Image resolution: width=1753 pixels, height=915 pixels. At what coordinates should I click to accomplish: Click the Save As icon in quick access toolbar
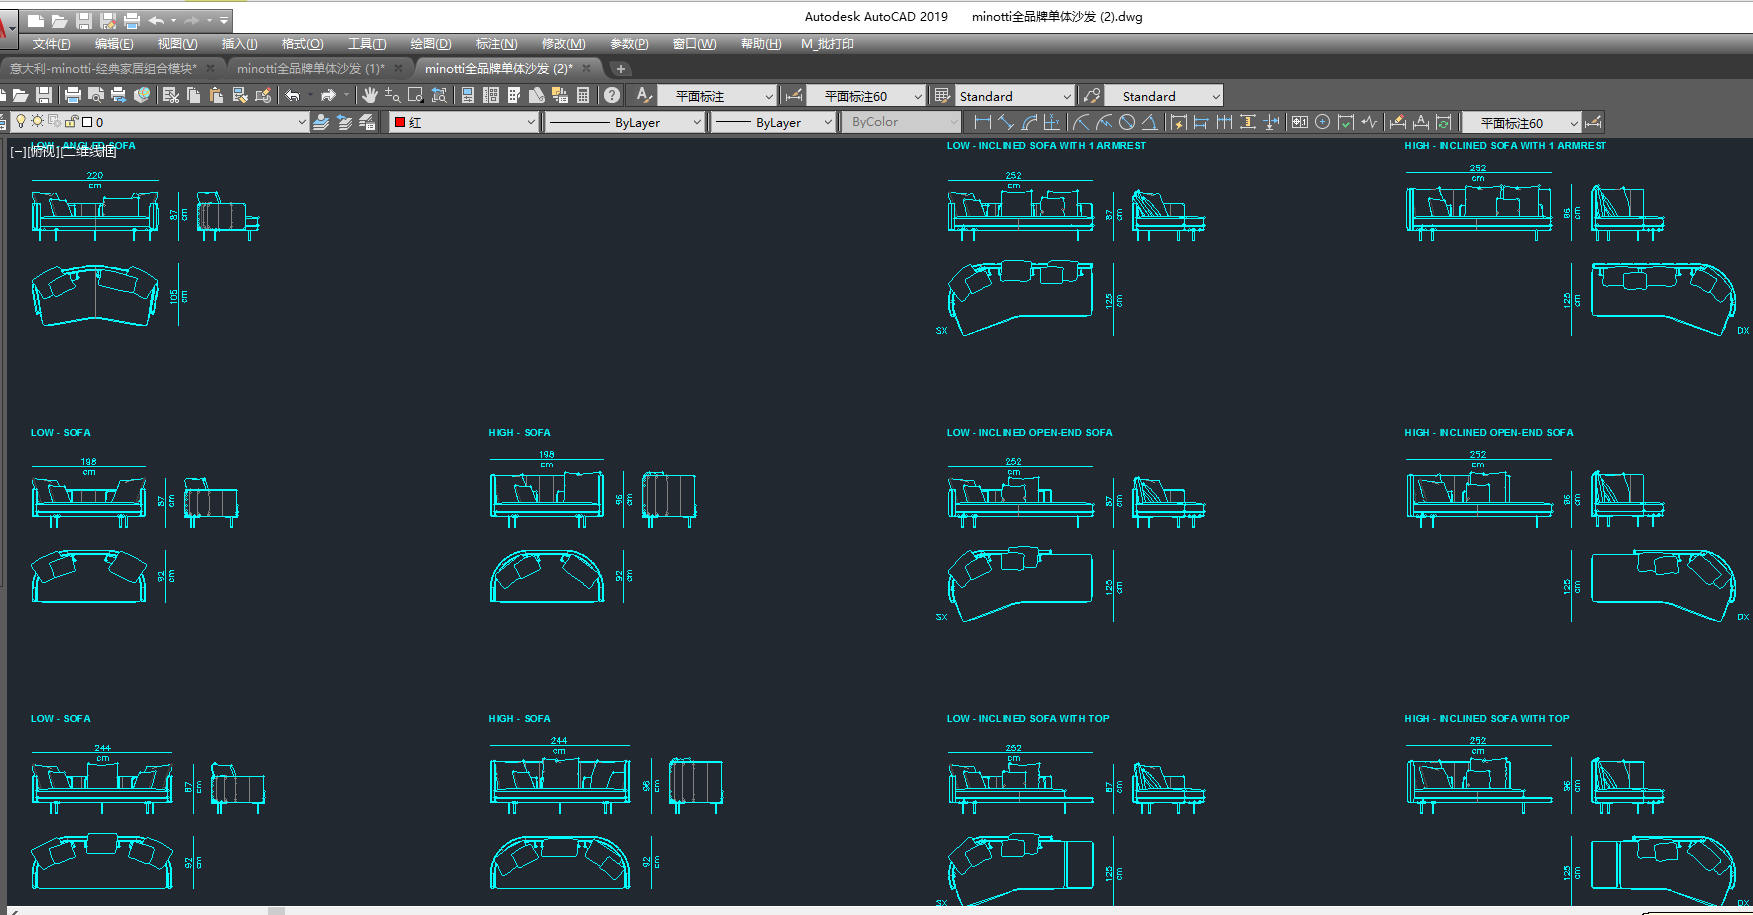[x=108, y=20]
